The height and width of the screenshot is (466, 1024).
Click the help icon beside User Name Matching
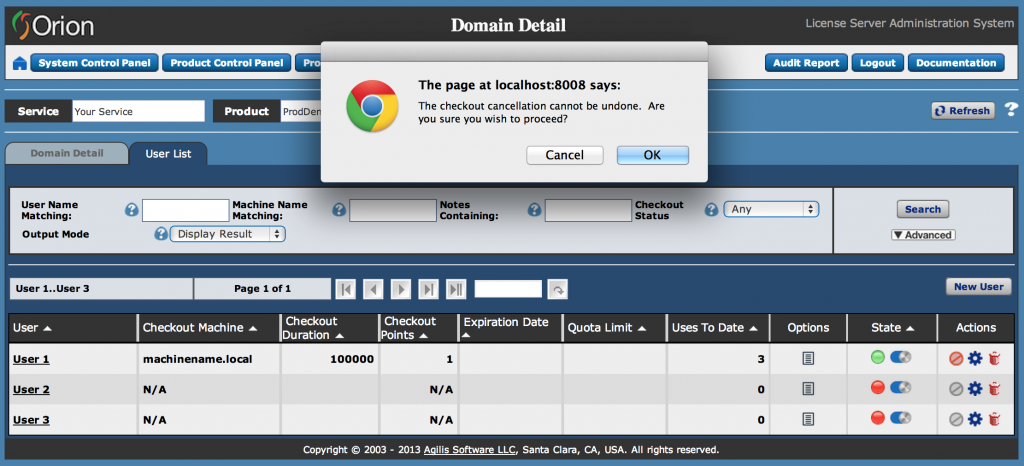tap(131, 210)
